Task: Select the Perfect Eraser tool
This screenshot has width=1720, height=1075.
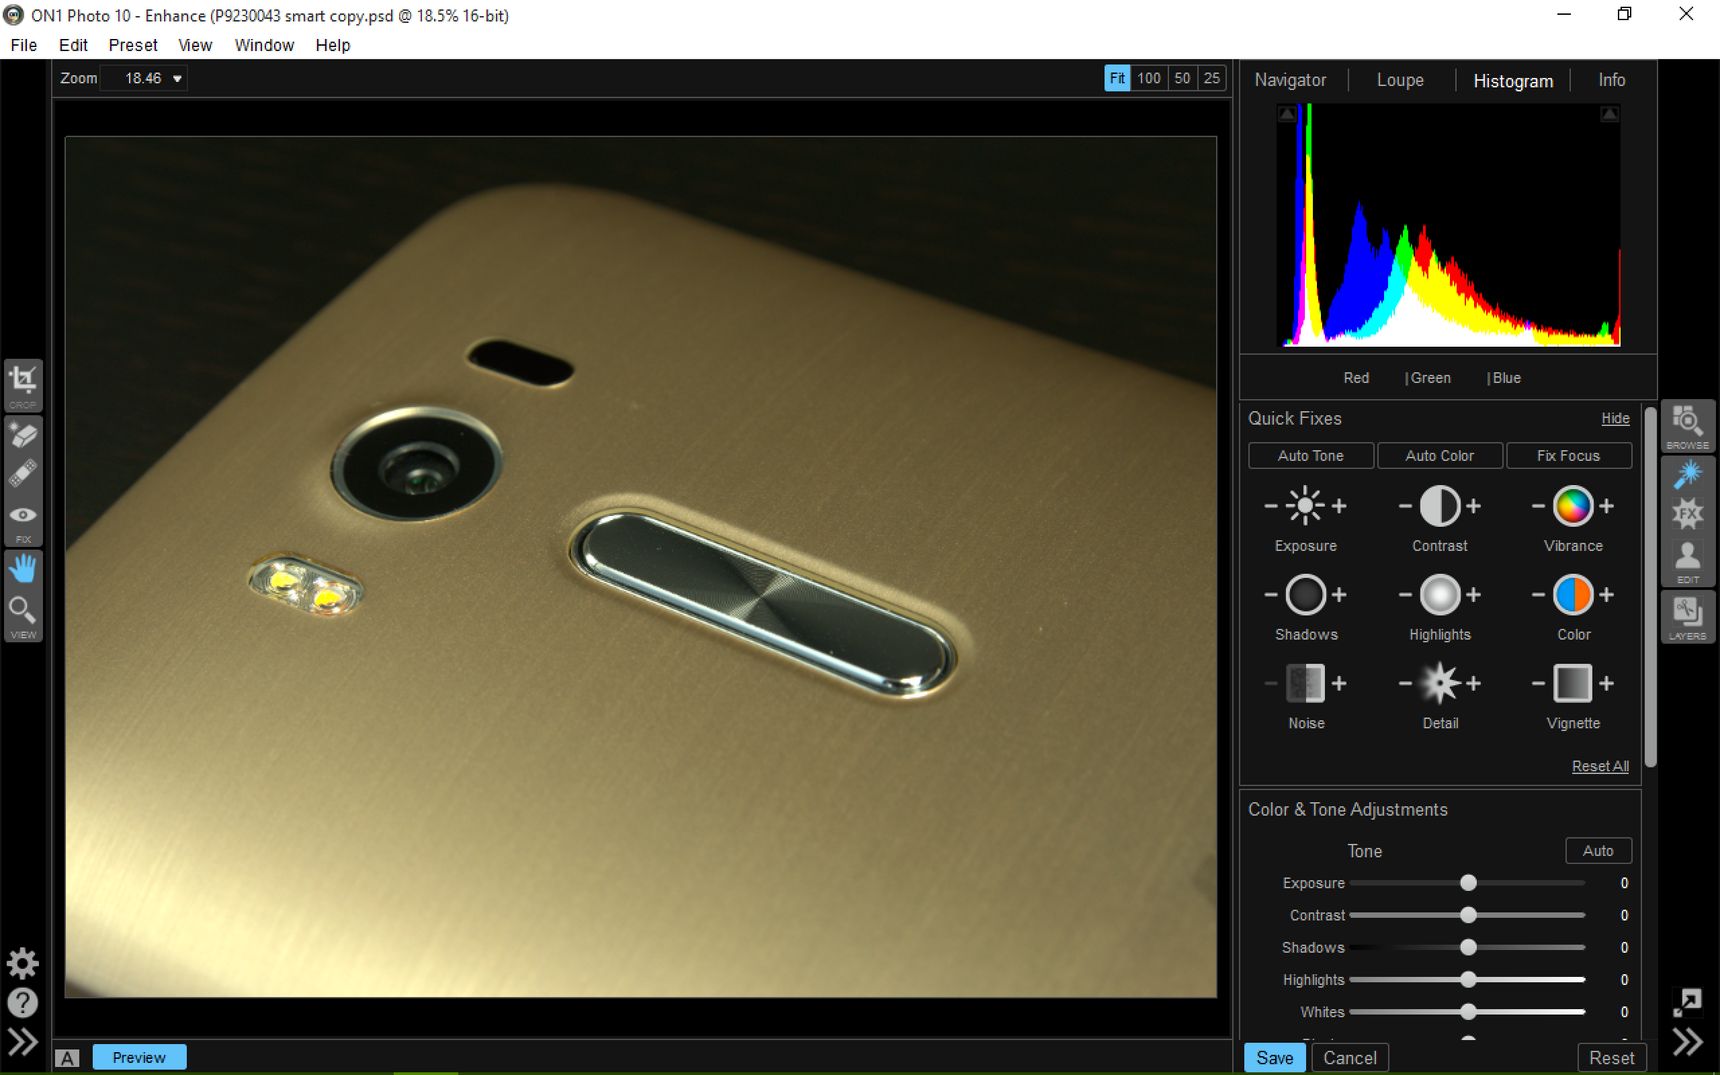Action: (23, 435)
